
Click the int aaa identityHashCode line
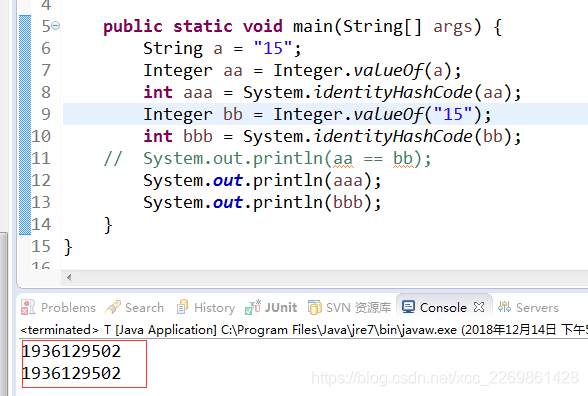332,92
